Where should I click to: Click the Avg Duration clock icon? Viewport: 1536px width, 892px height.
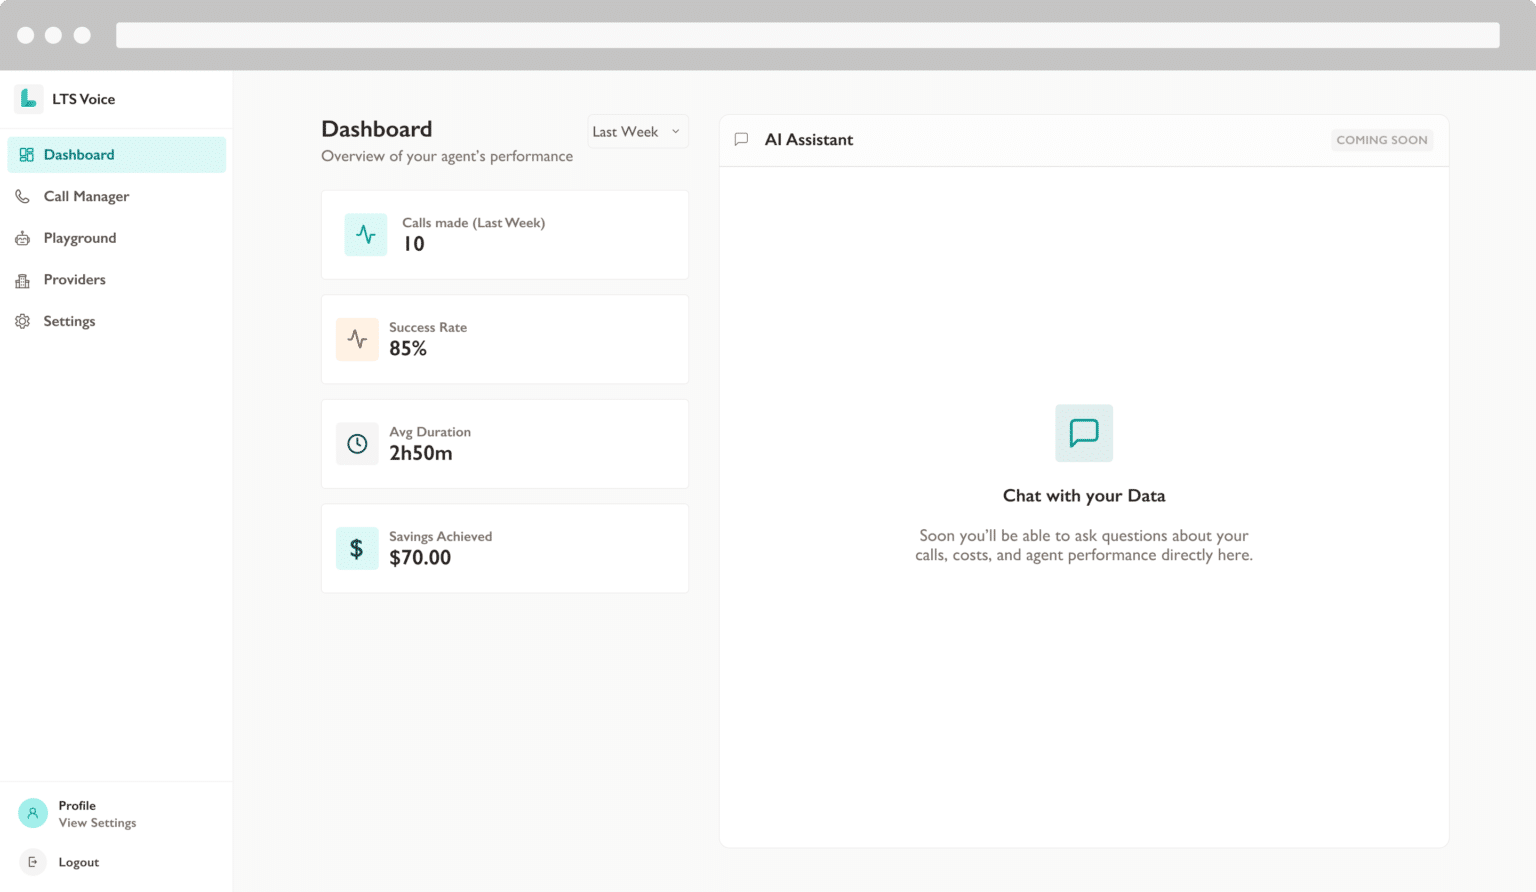click(357, 443)
